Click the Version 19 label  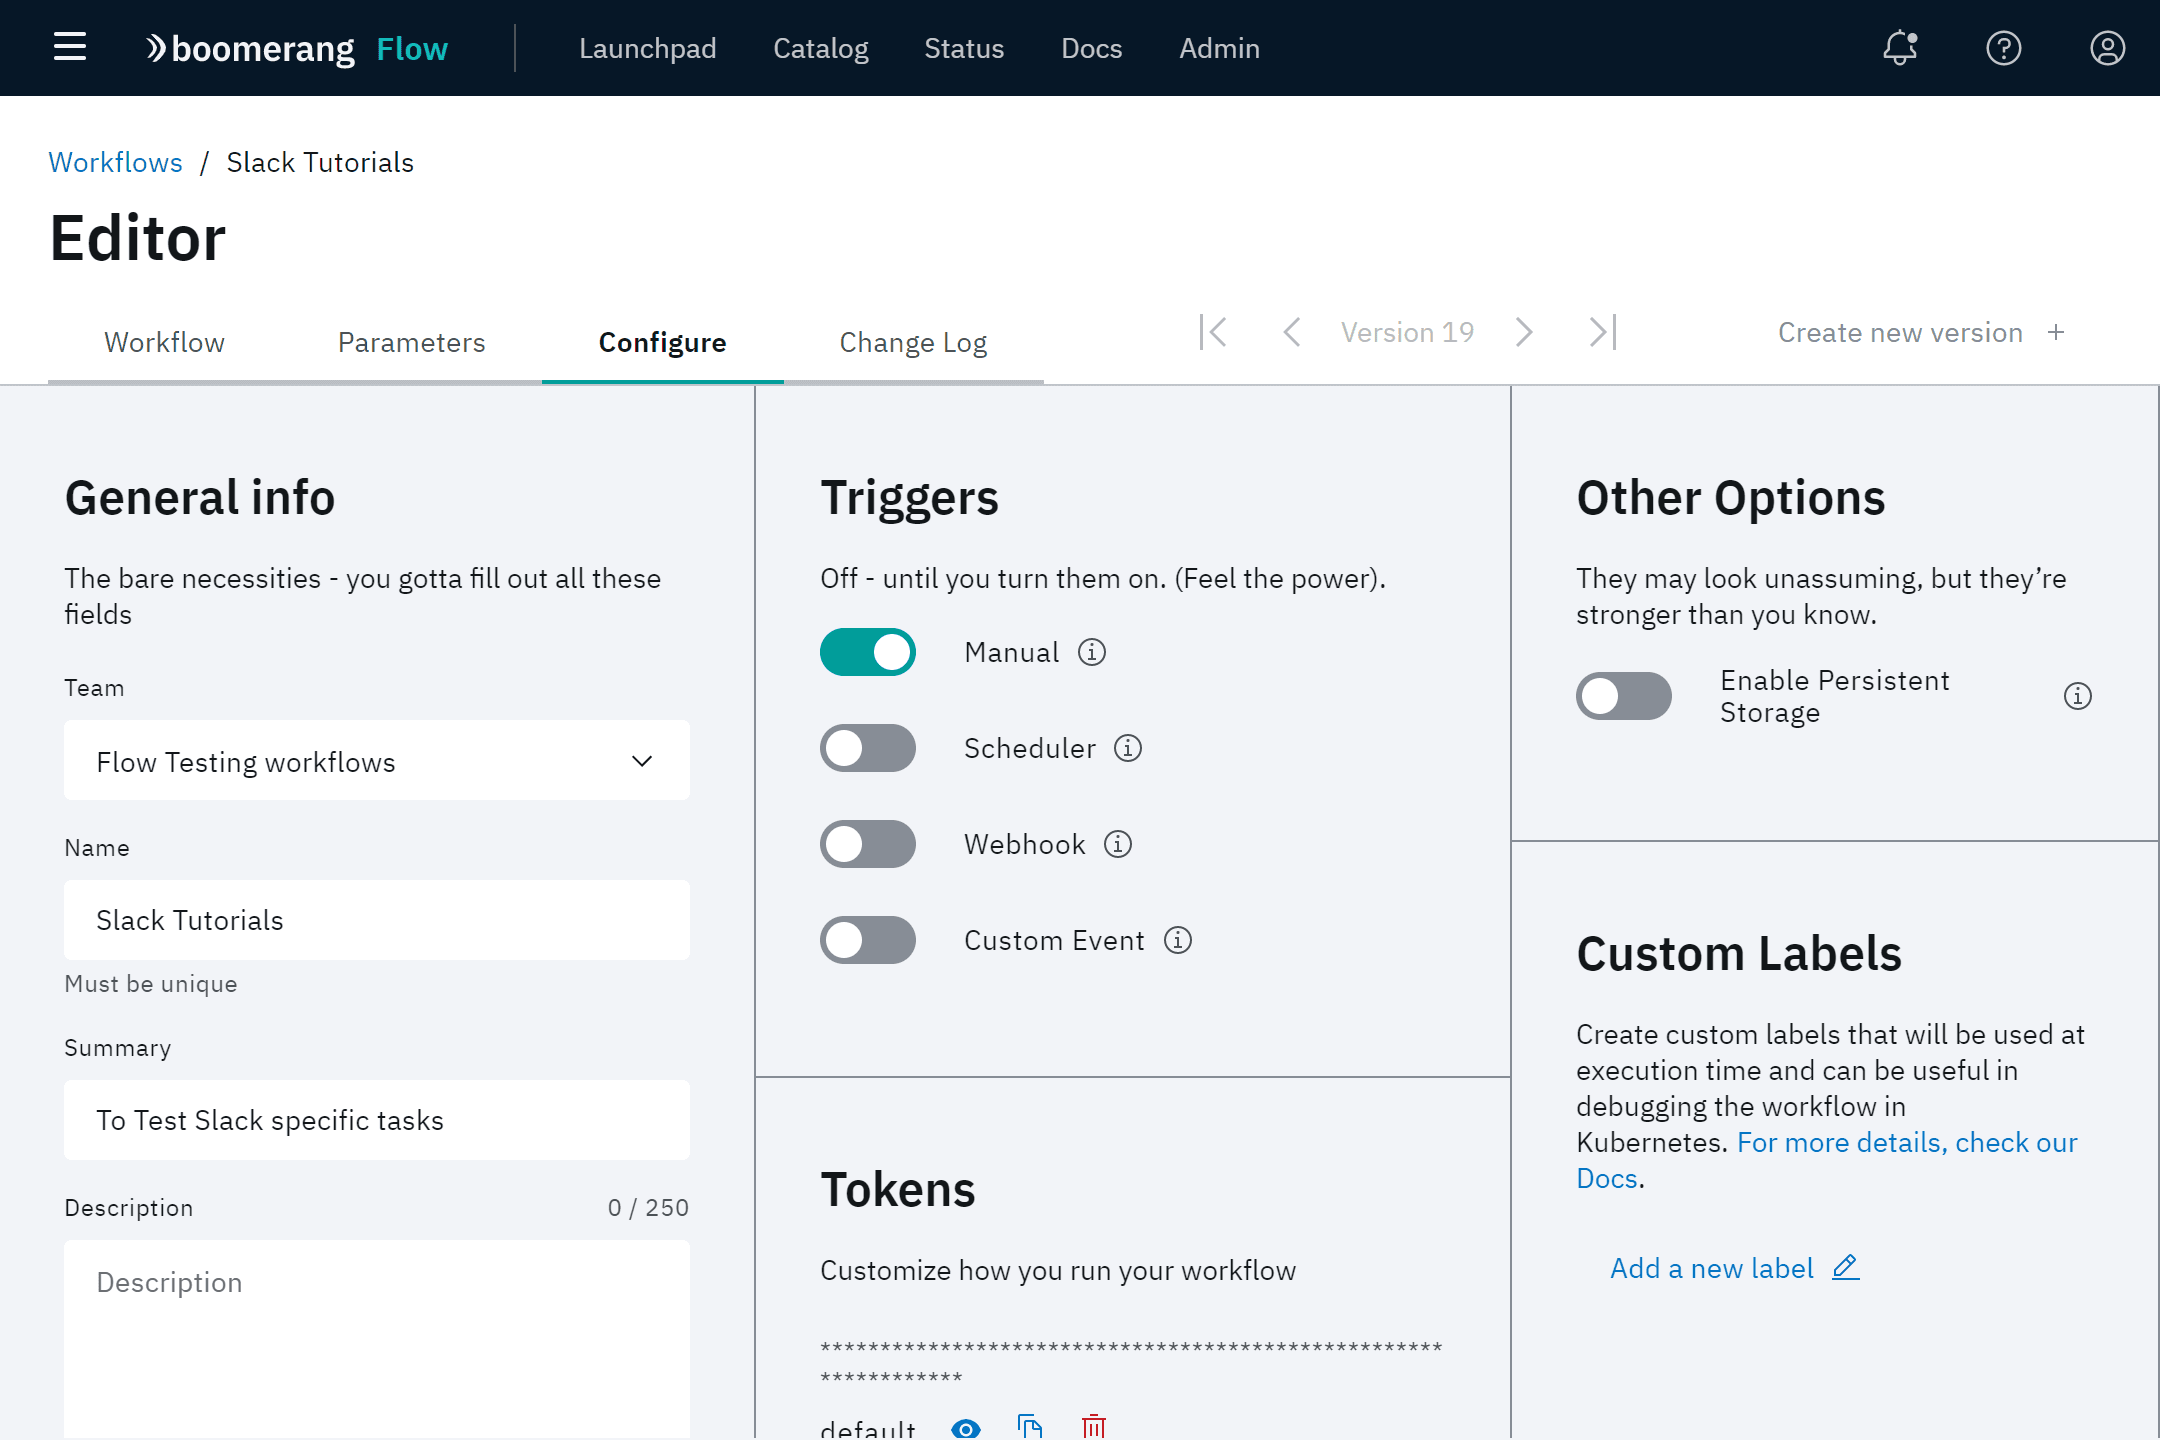(x=1407, y=332)
